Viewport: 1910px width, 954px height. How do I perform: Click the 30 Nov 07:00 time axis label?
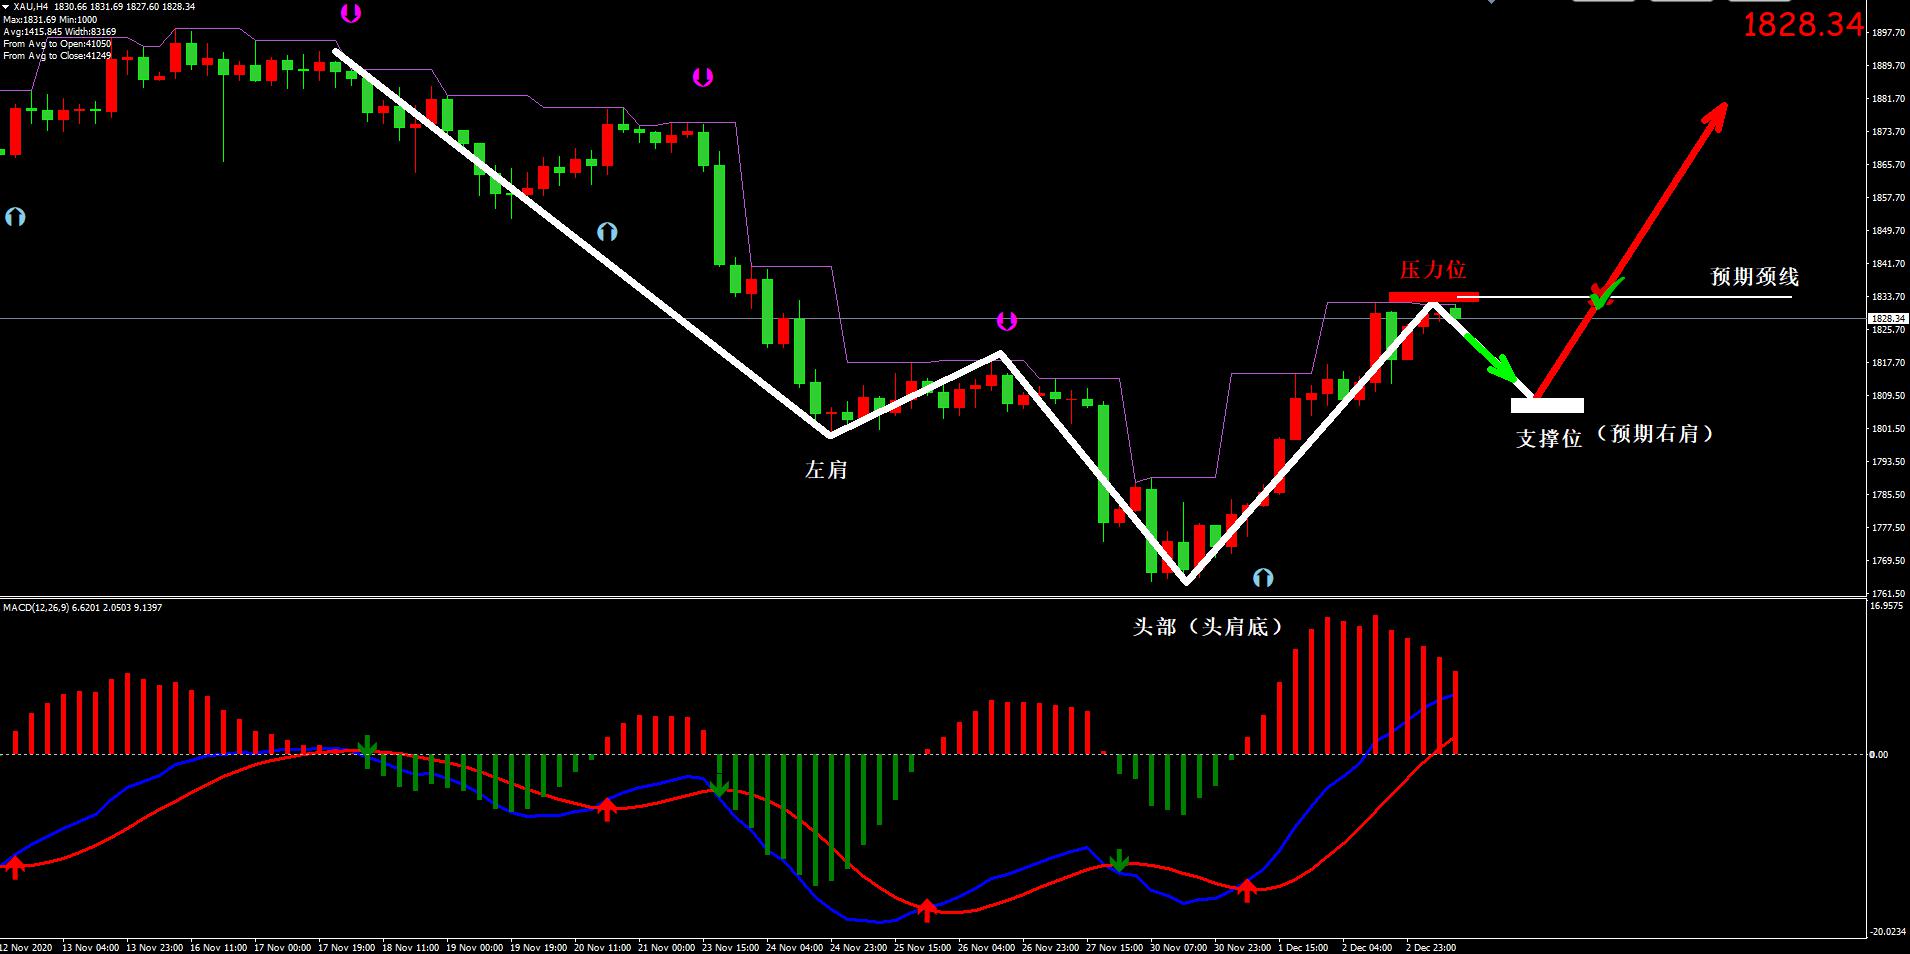[1178, 946]
